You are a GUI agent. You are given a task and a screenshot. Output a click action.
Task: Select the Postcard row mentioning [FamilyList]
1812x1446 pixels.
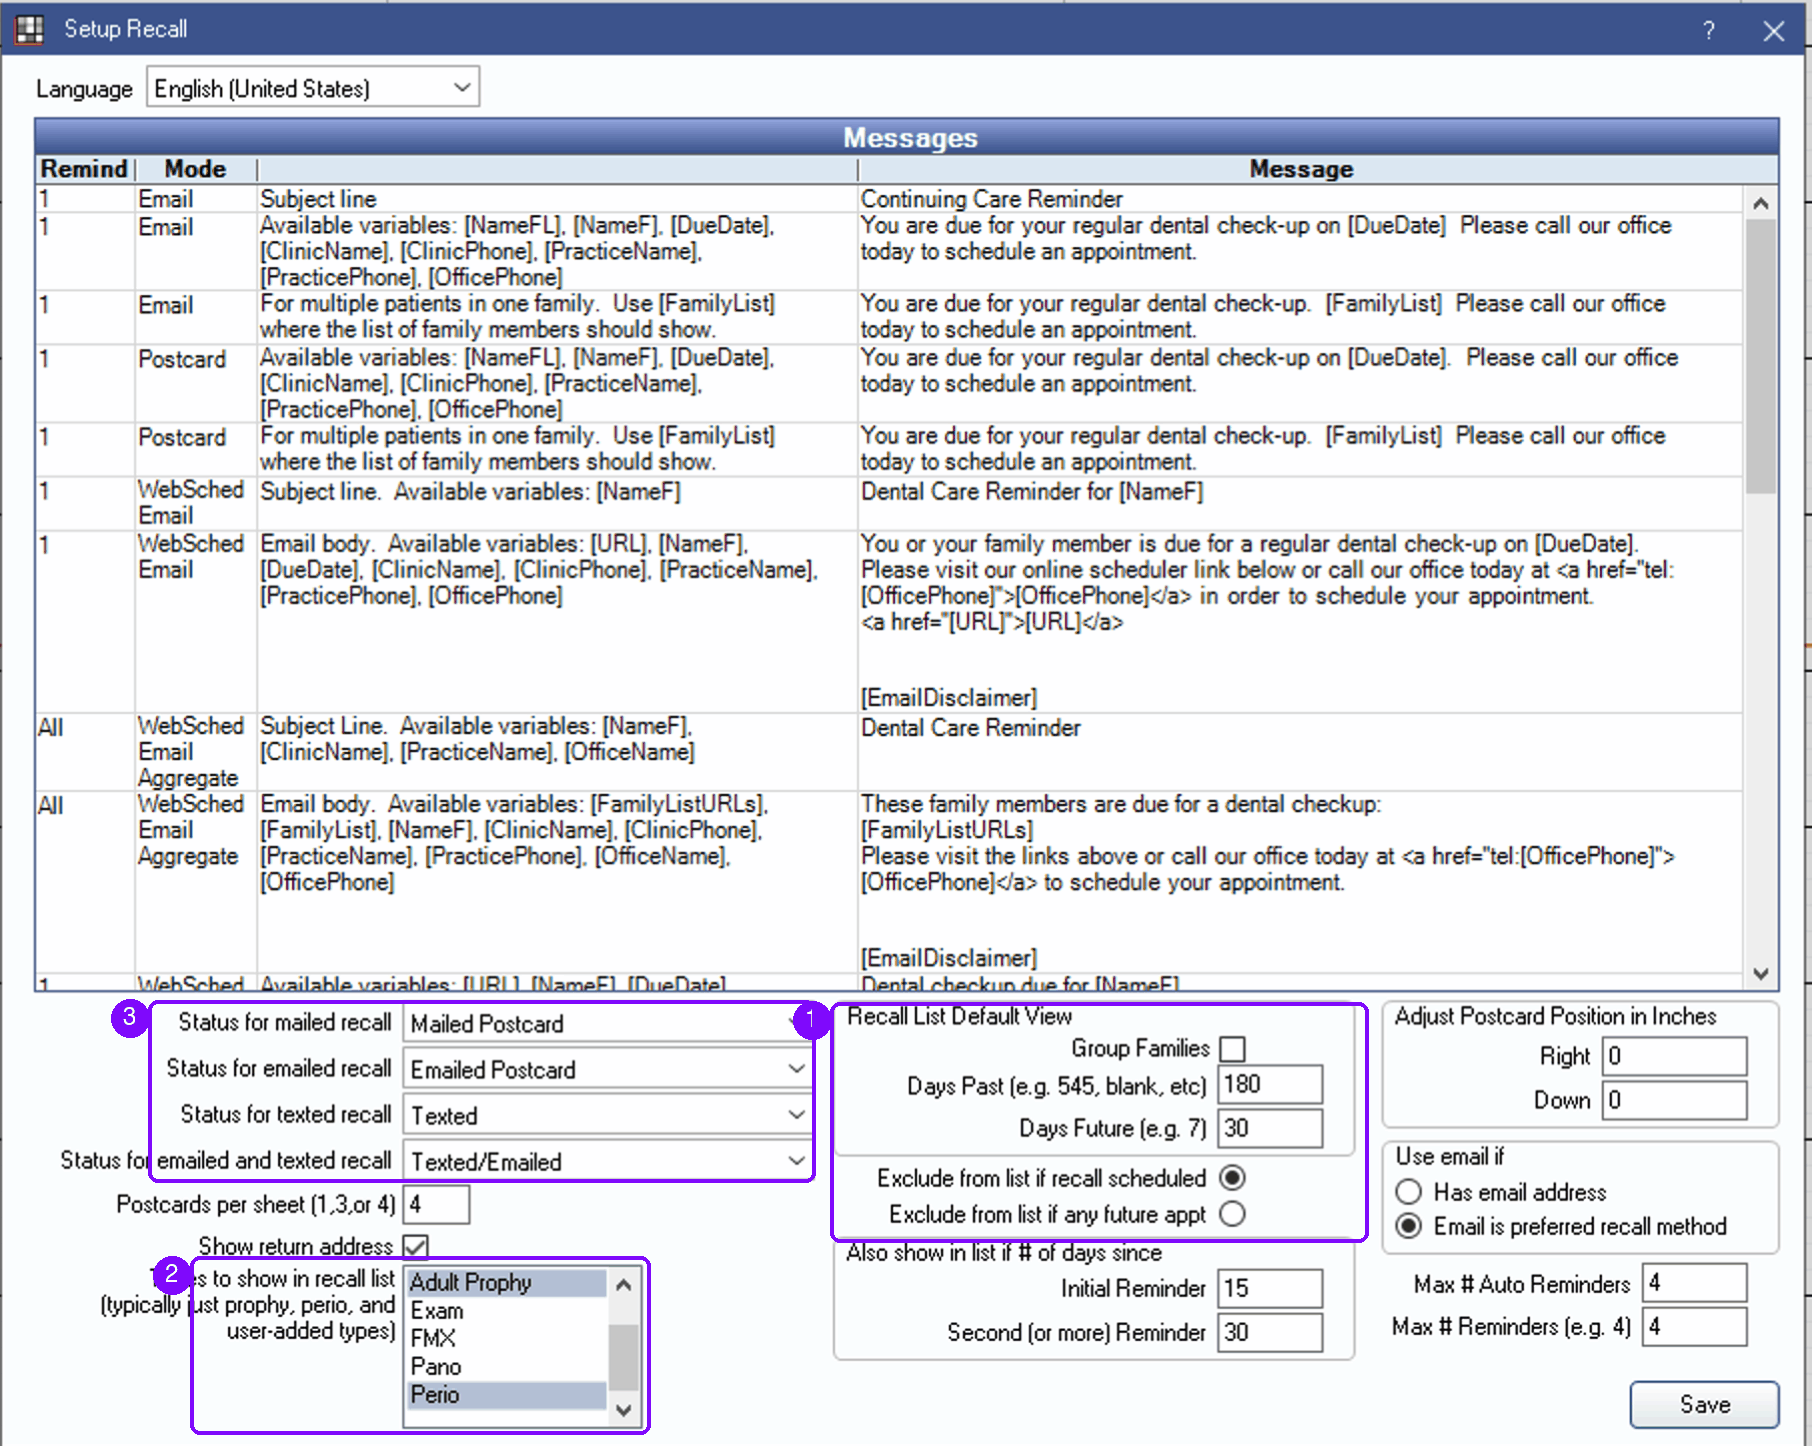pos(890,449)
